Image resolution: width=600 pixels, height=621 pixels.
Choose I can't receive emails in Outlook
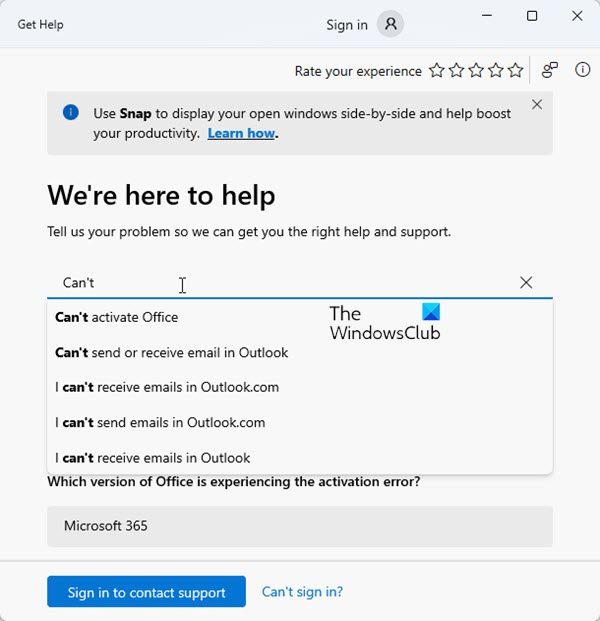point(300,458)
